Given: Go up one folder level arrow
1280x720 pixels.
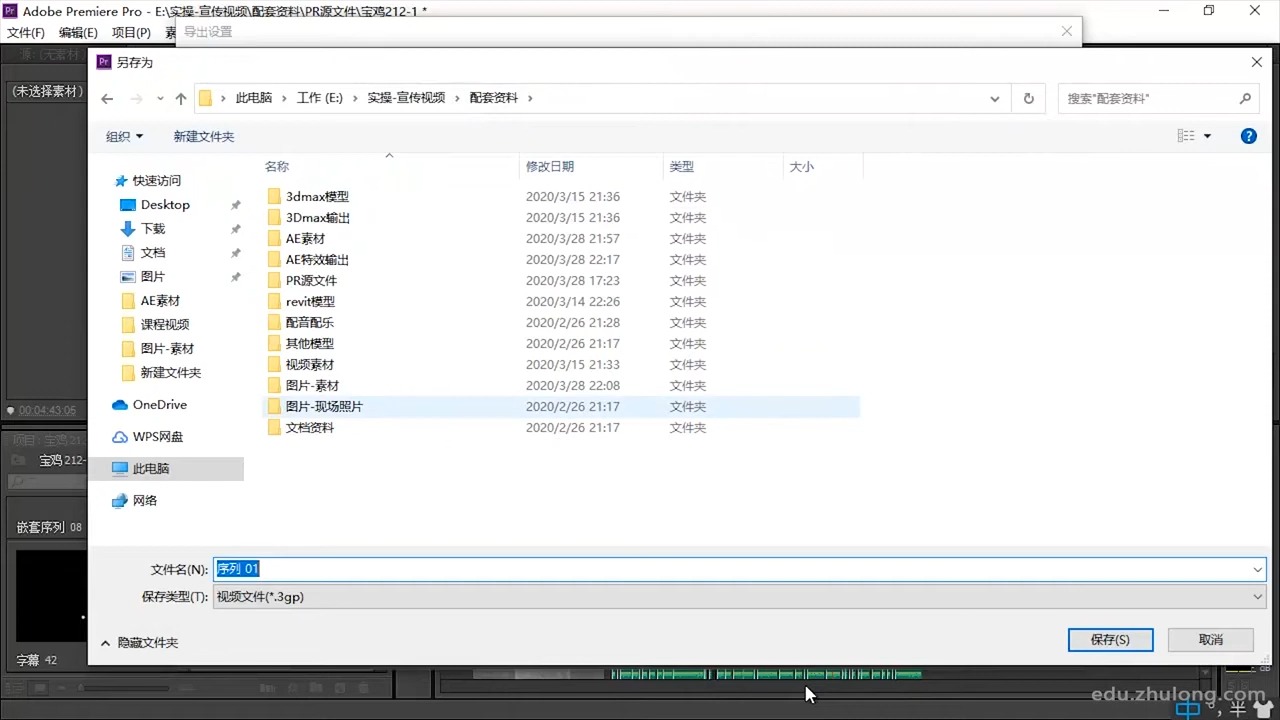Looking at the screenshot, I should [x=181, y=98].
